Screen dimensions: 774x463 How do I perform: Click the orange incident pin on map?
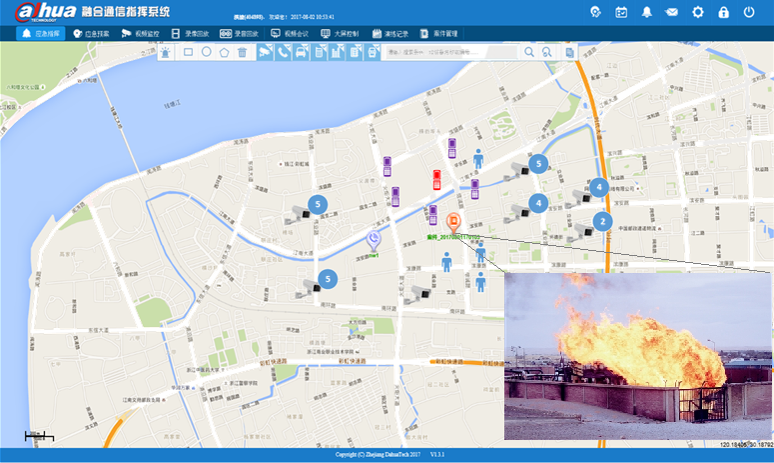453,222
